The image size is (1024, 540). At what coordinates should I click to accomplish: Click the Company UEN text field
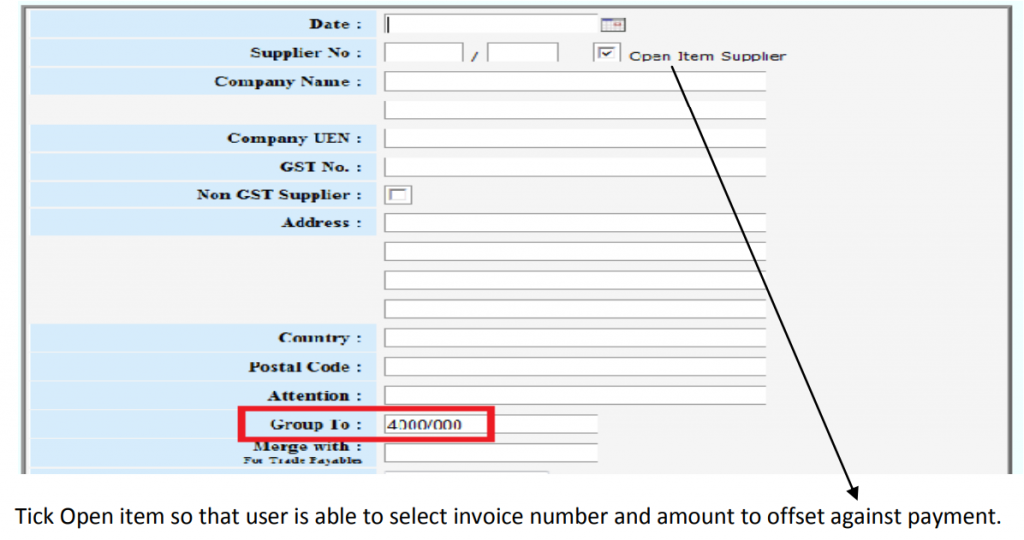575,139
